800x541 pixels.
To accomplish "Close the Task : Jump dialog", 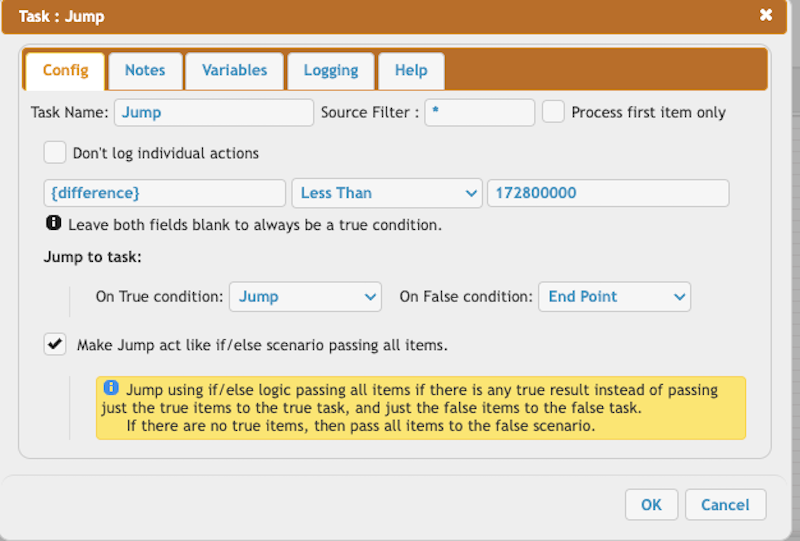I will (765, 15).
